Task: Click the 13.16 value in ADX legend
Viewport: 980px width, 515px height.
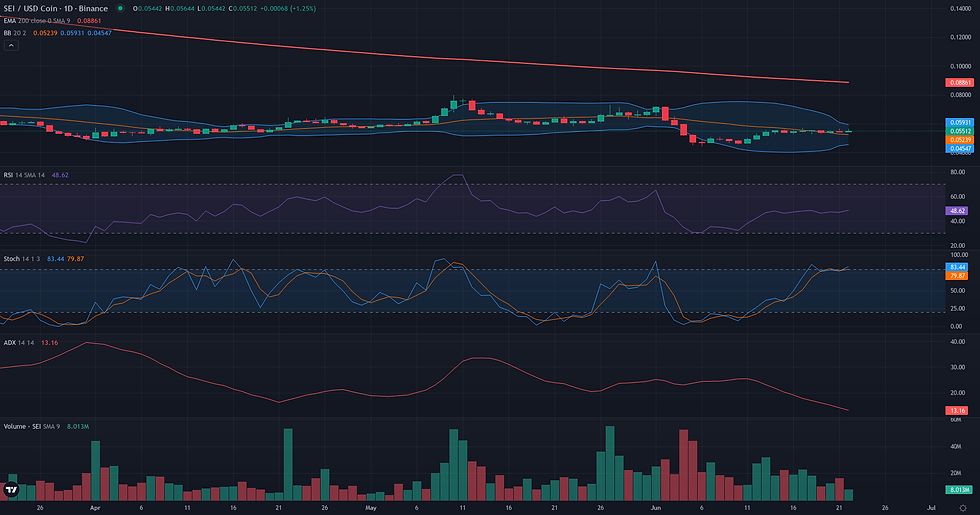Action: click(49, 342)
